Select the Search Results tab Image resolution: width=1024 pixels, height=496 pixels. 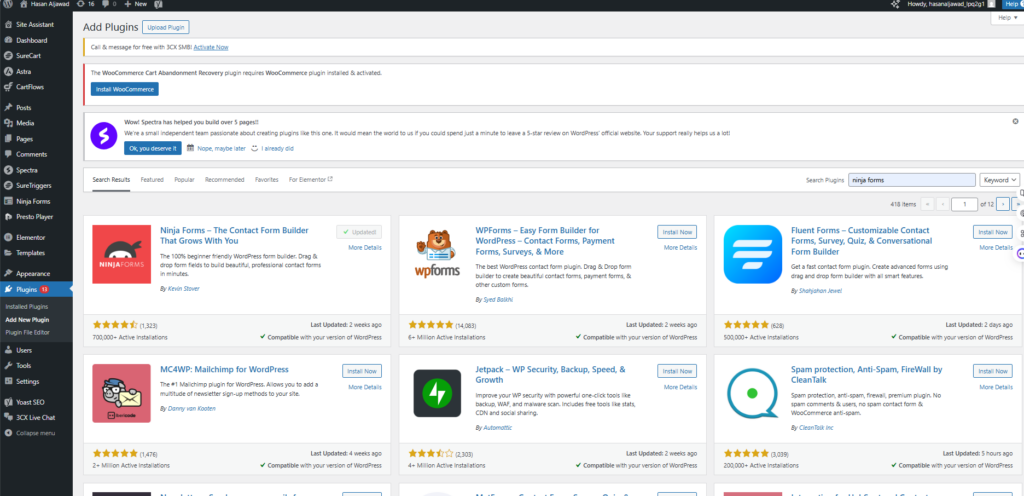point(111,179)
